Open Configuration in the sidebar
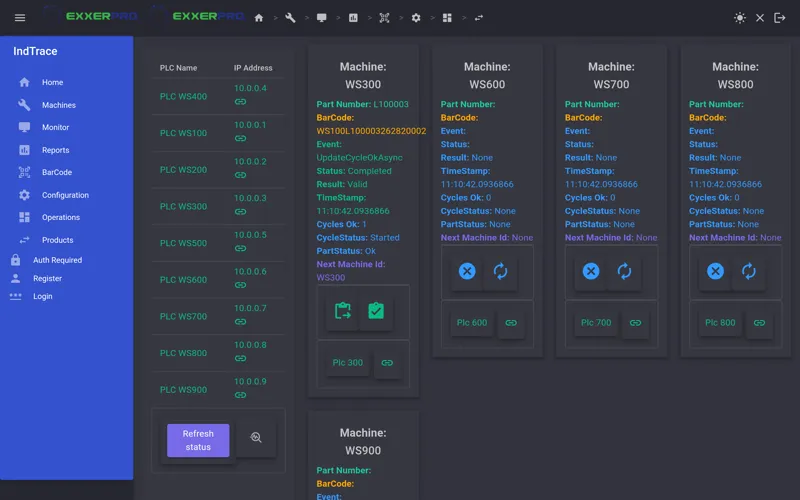 [x=66, y=195]
